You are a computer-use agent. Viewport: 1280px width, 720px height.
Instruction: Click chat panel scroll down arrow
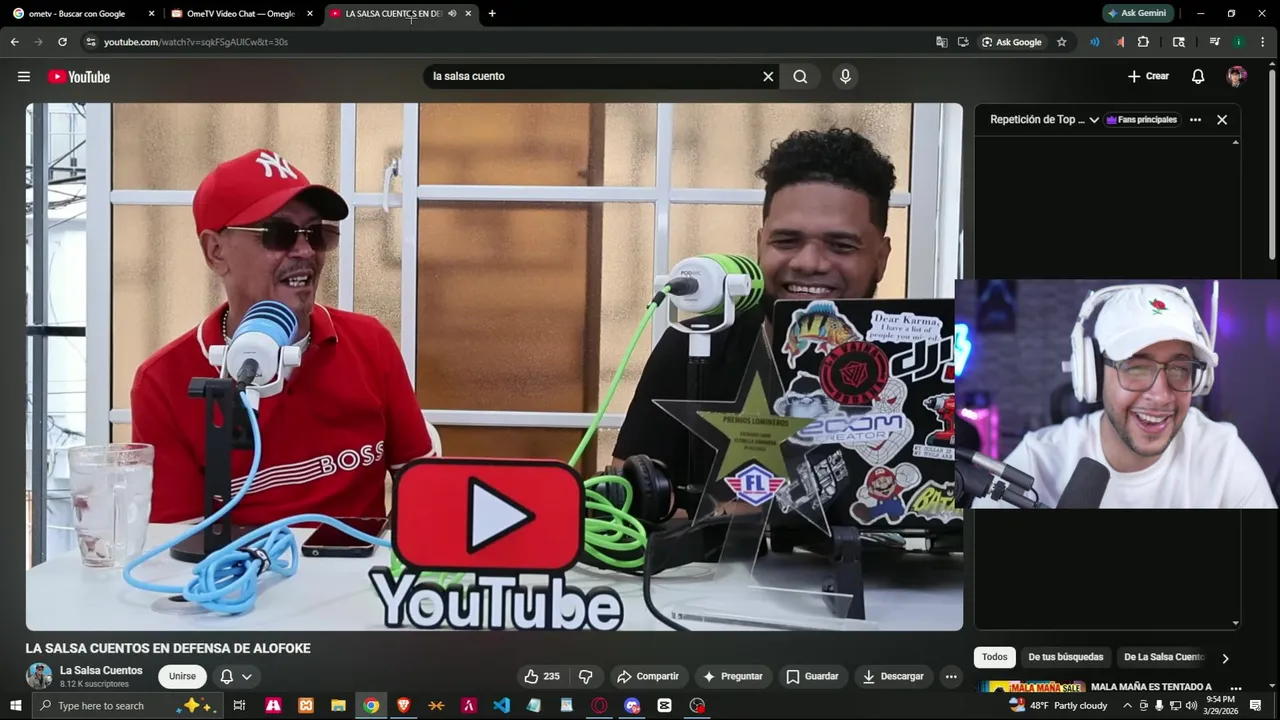pos(1236,623)
